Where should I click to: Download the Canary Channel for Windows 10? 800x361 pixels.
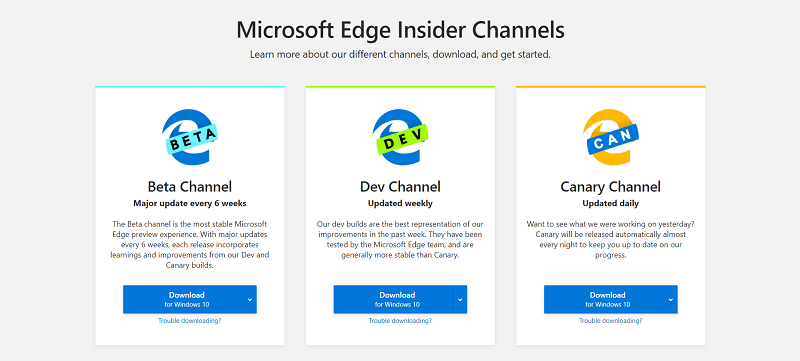pos(604,299)
